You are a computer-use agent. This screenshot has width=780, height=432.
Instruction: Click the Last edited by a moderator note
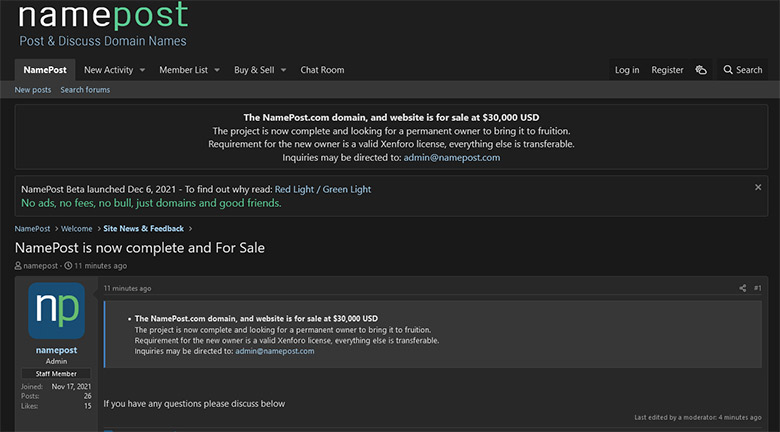697,418
